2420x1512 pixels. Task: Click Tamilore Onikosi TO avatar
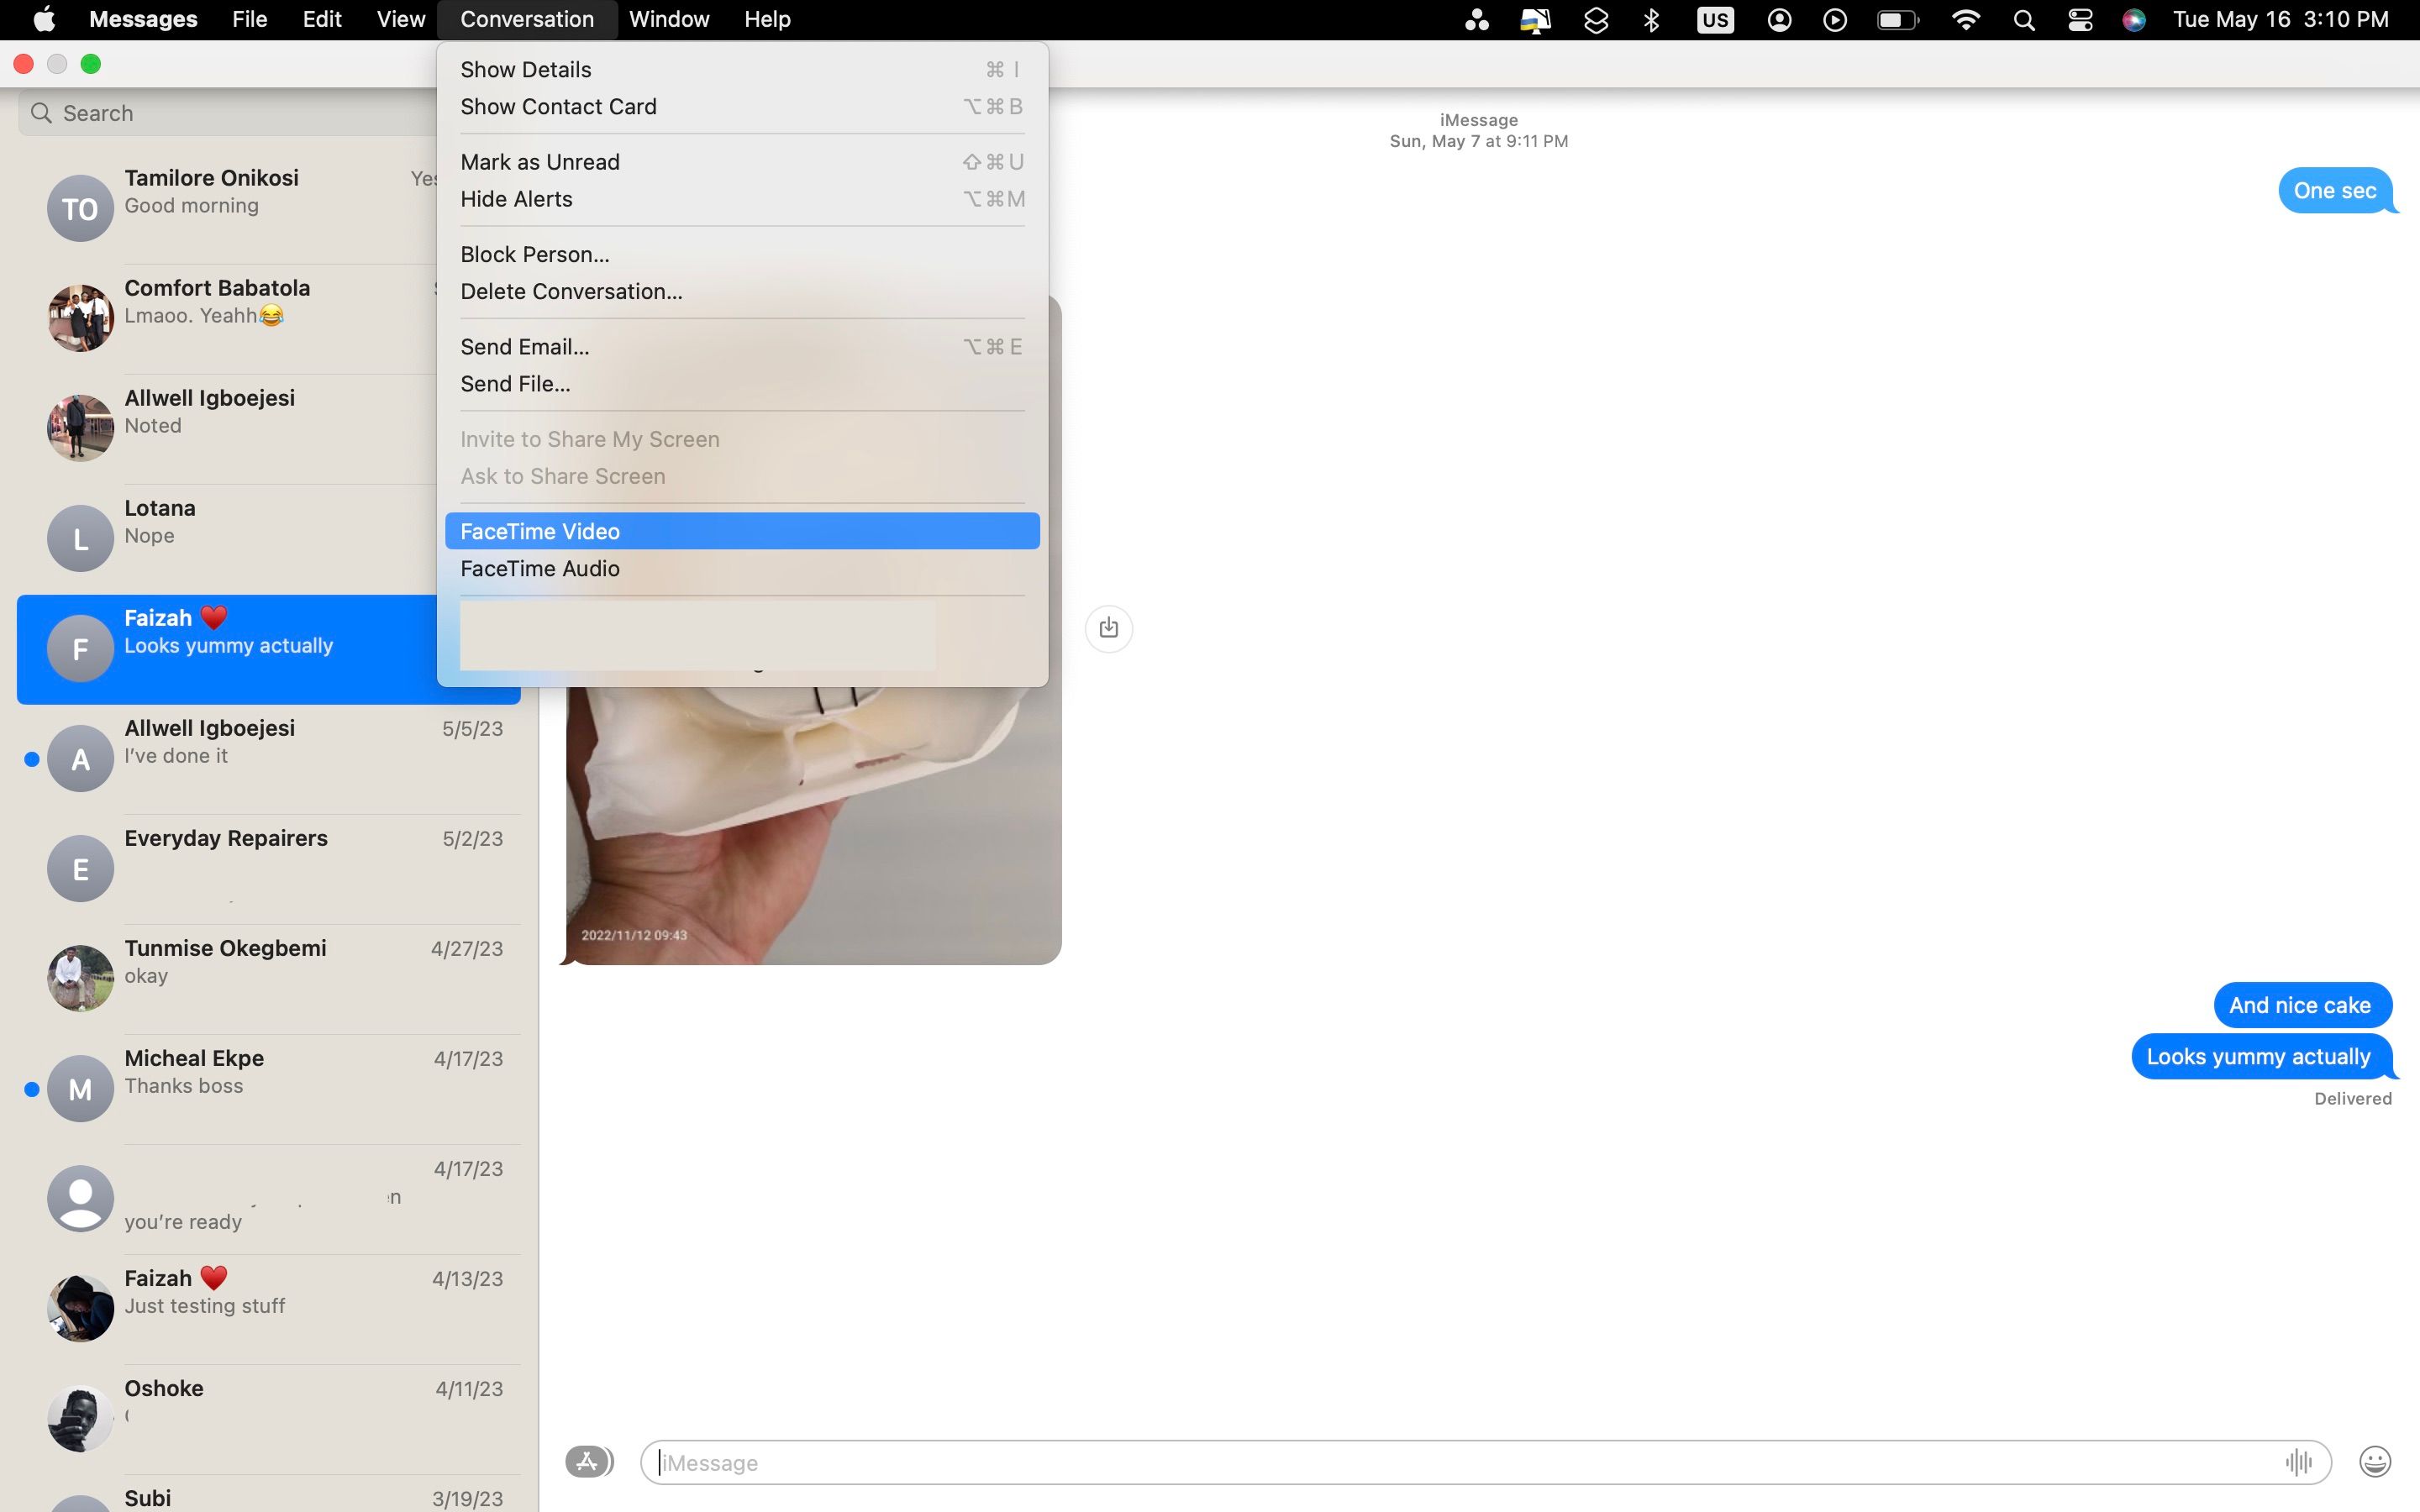tap(80, 208)
